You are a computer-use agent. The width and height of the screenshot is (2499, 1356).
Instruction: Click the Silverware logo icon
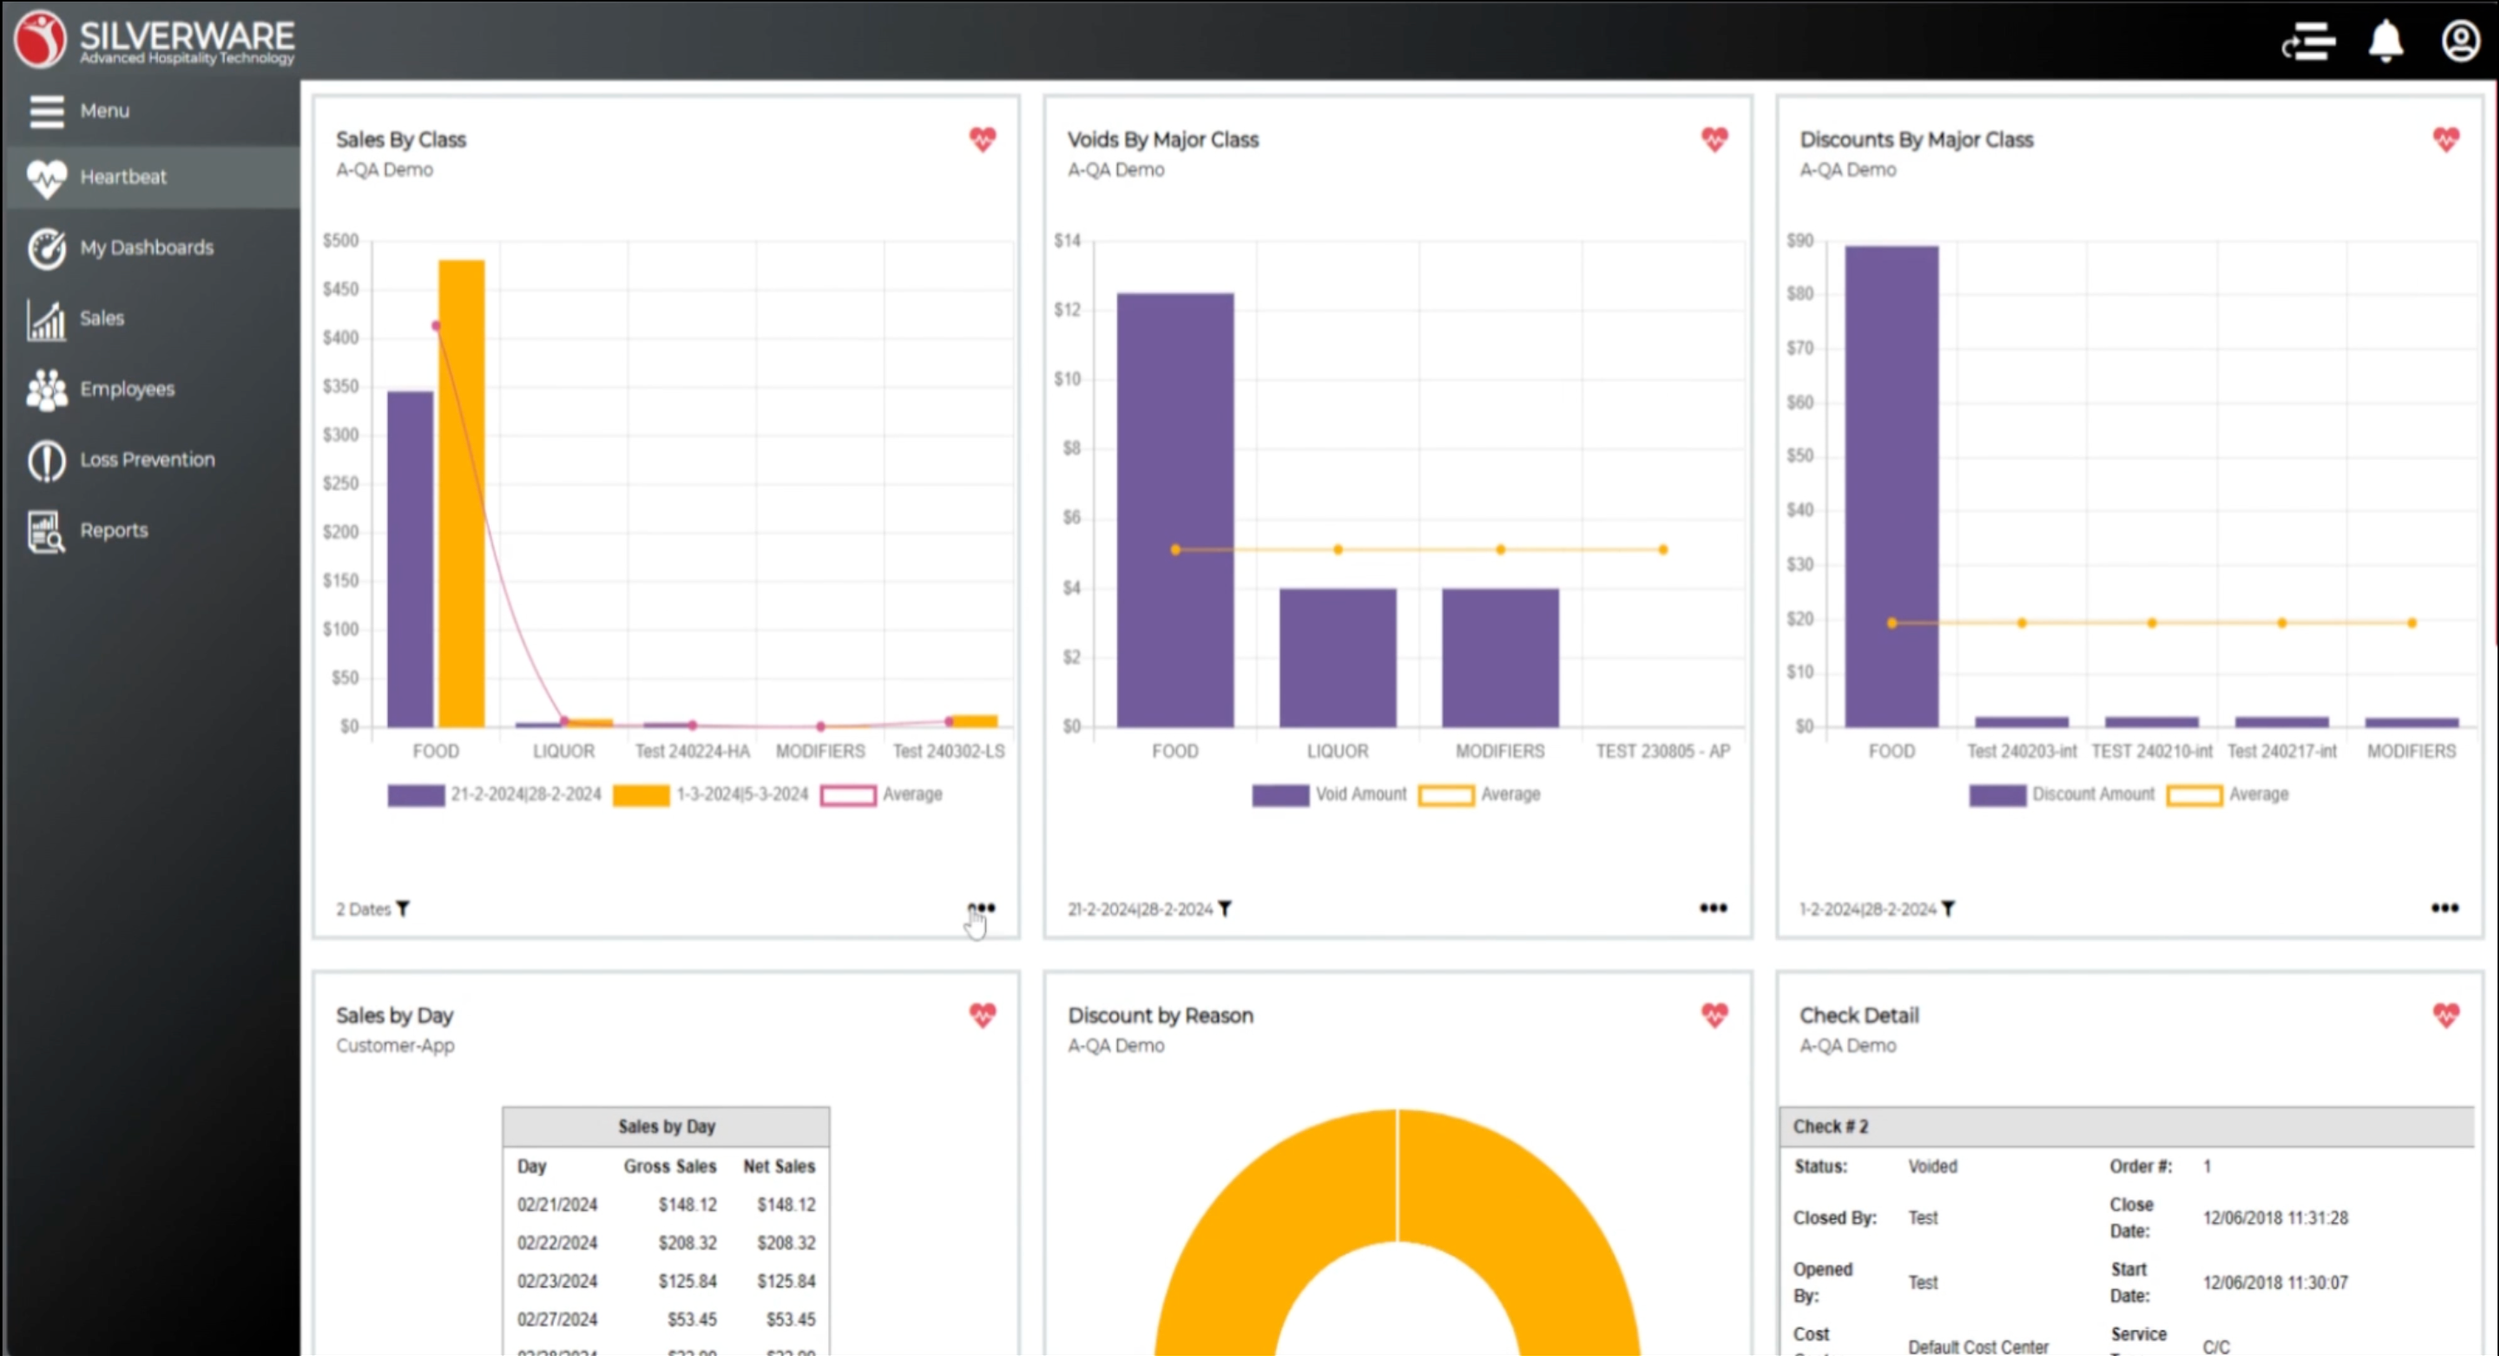(40, 39)
